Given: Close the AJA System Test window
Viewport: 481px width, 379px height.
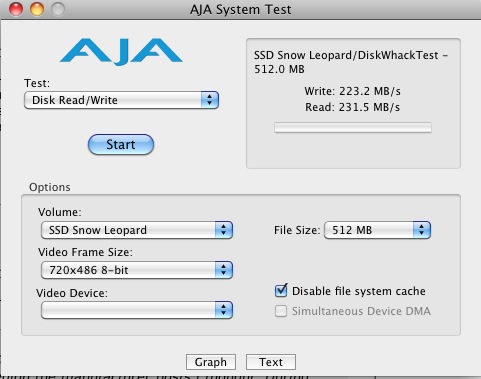Looking at the screenshot, I should [16, 9].
